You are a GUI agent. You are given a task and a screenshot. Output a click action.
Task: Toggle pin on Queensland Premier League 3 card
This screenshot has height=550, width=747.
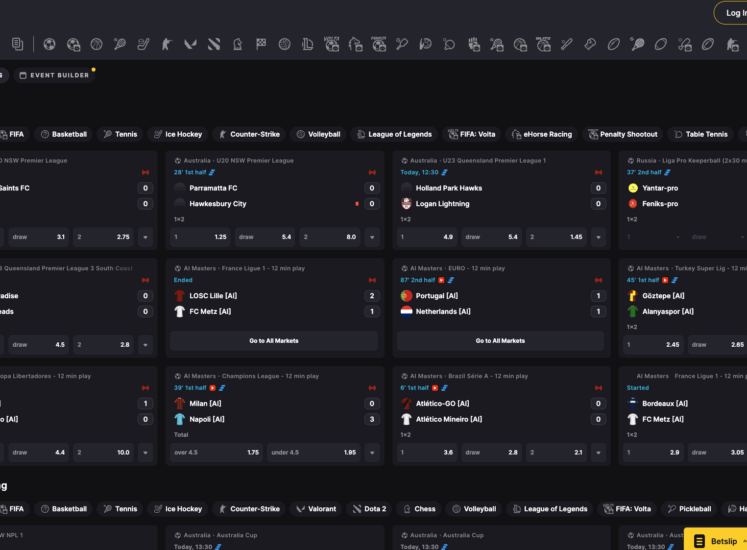click(145, 280)
